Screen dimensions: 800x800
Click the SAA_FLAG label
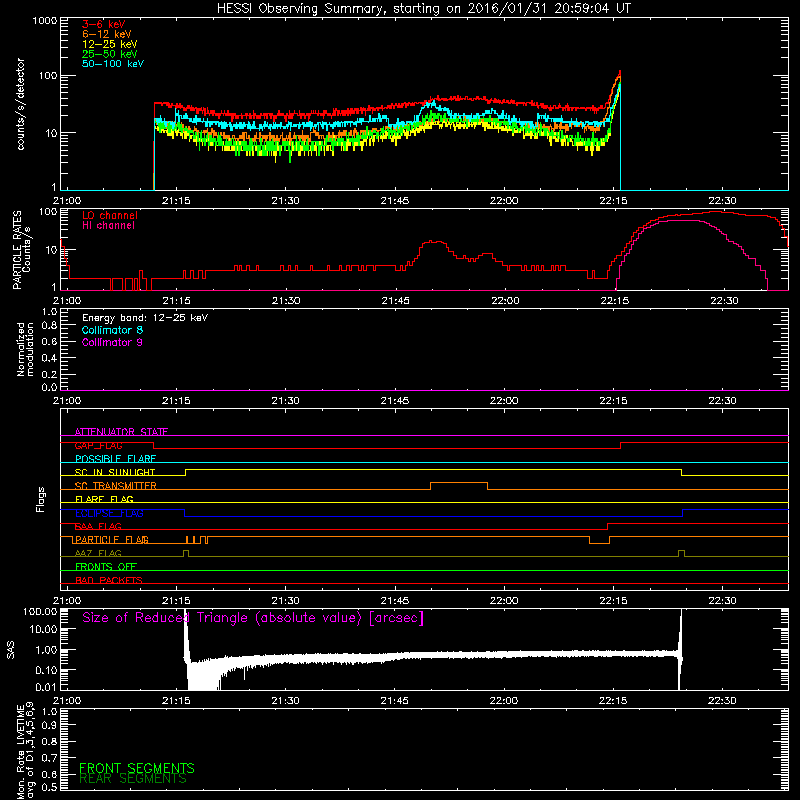[98, 527]
